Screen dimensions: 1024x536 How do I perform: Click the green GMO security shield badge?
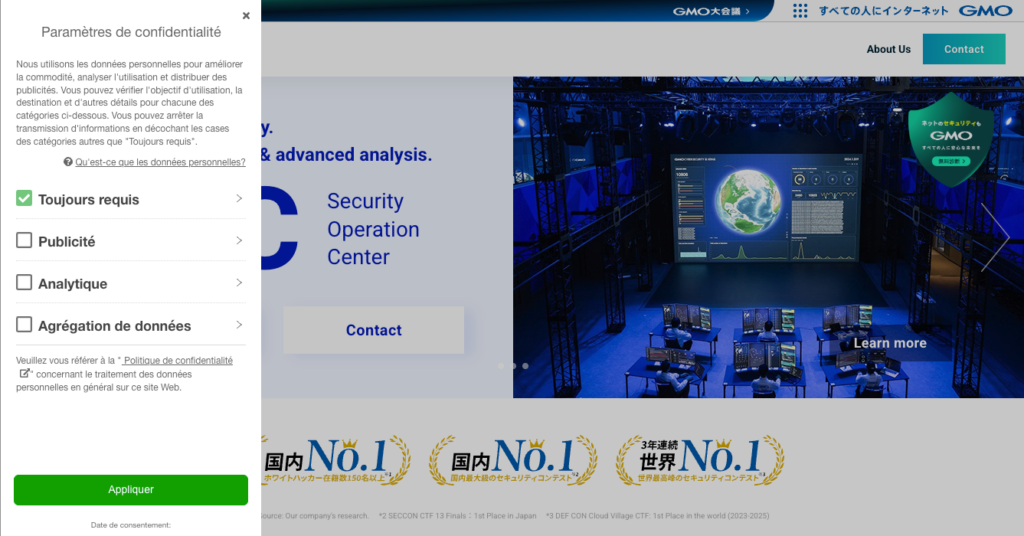(x=951, y=140)
